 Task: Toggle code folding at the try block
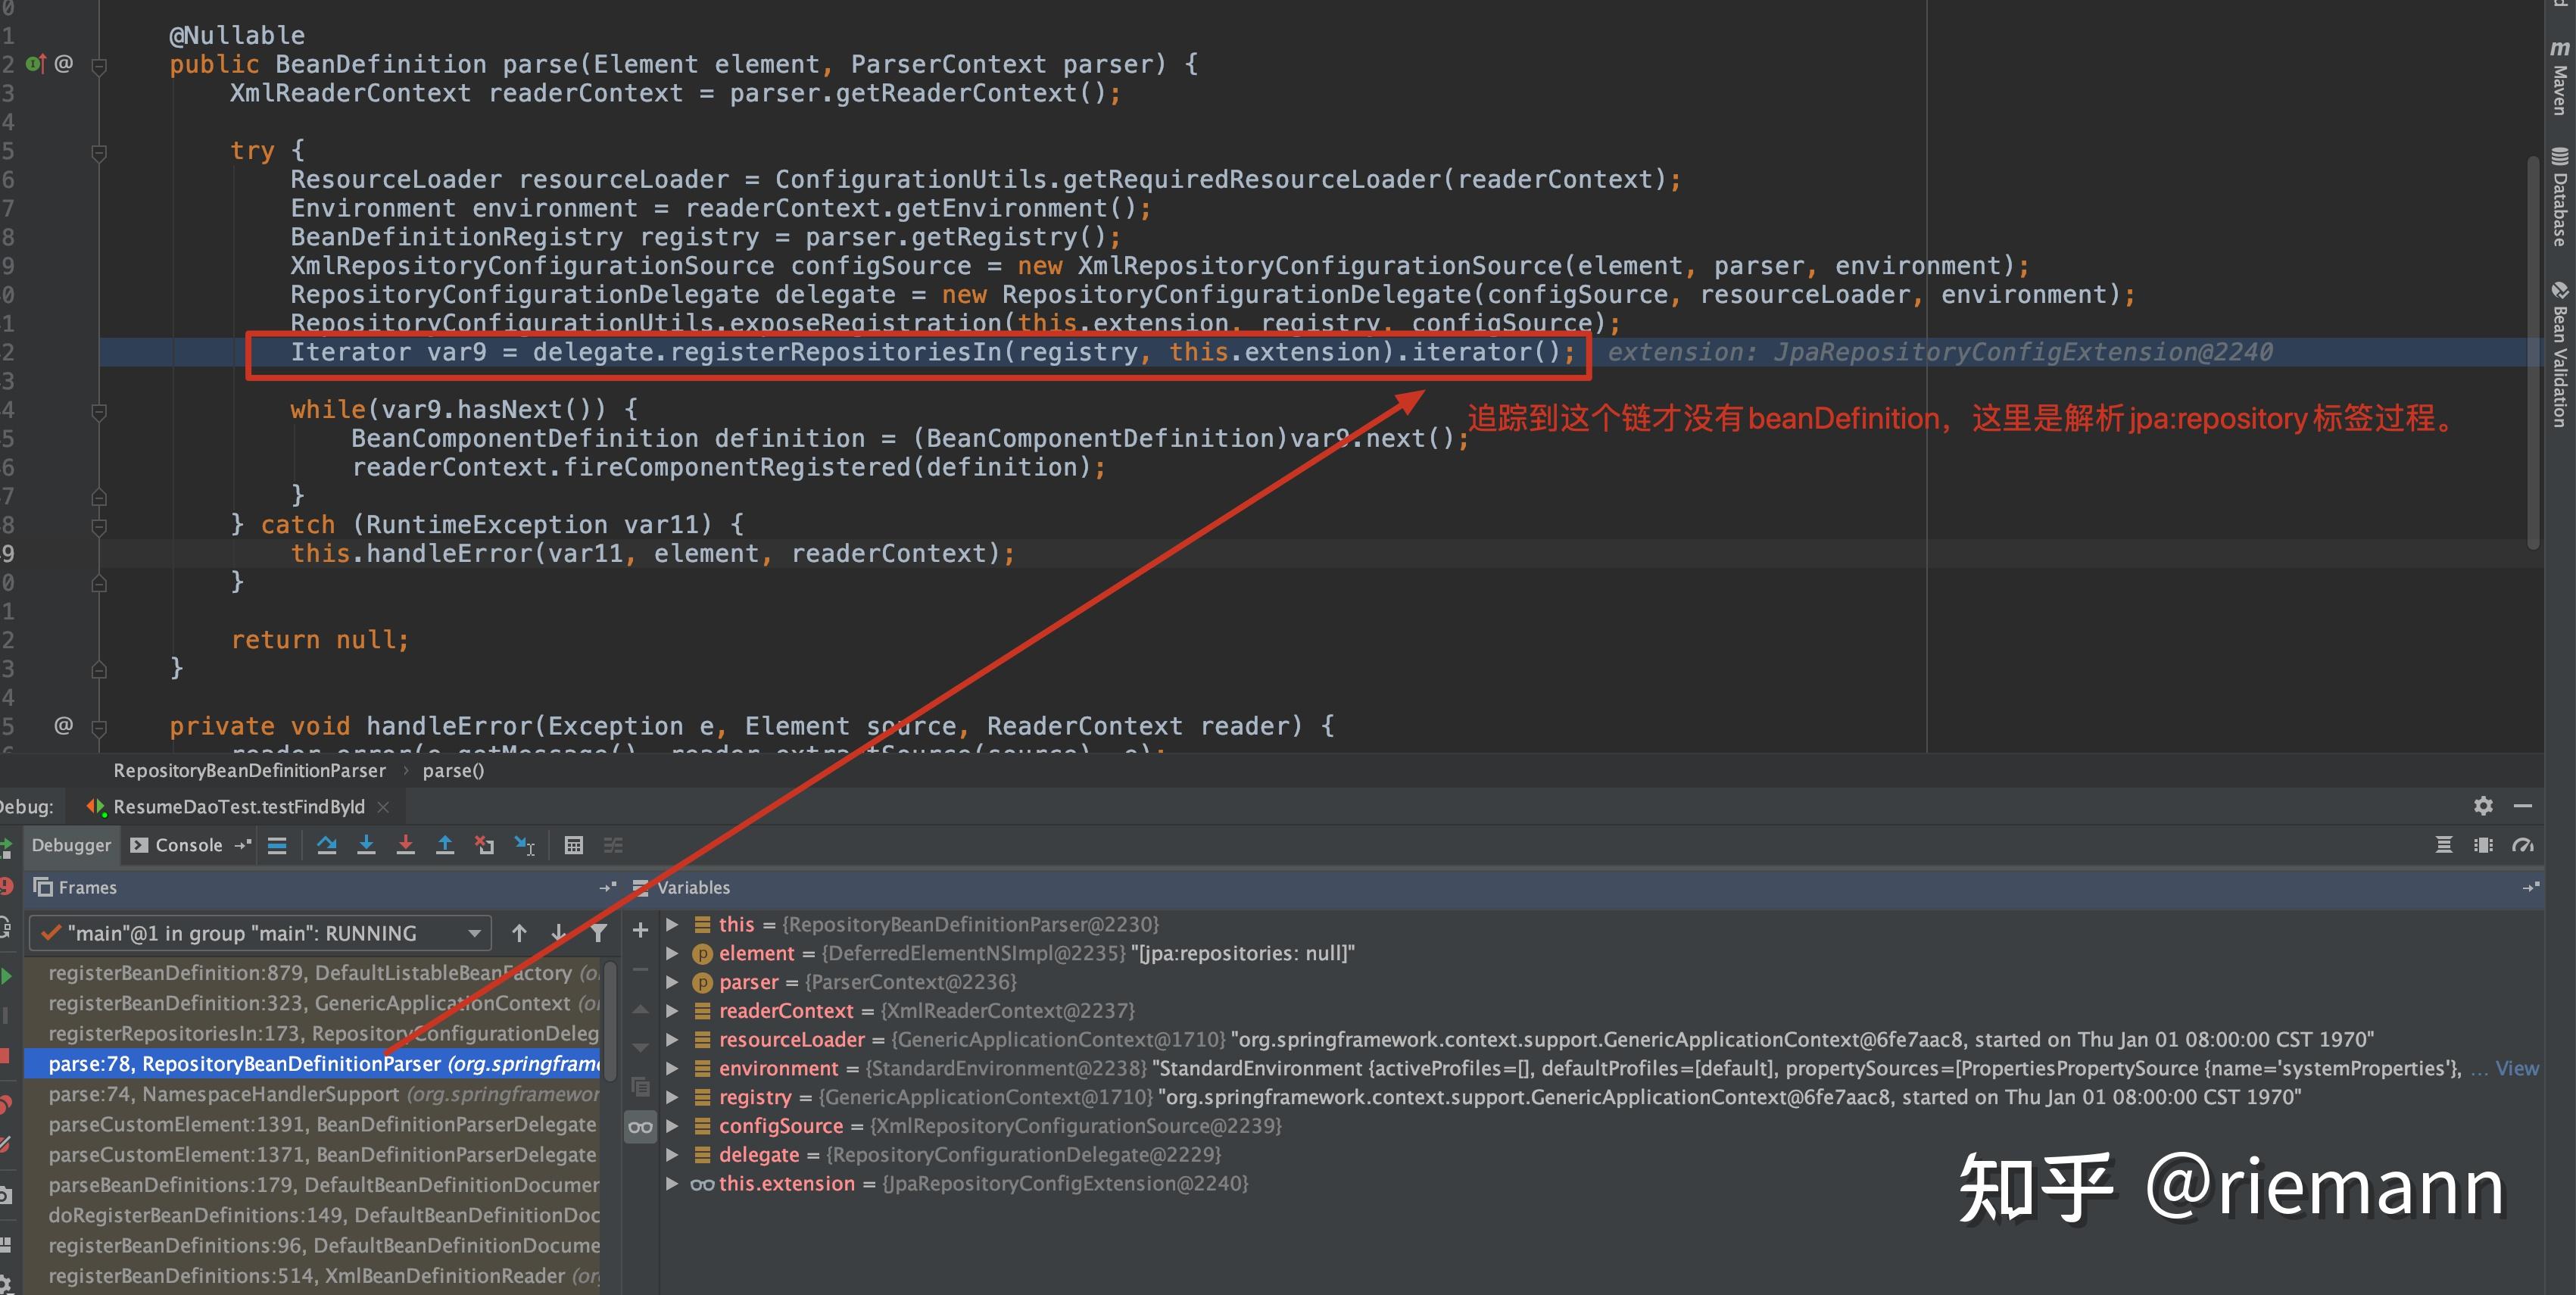click(x=99, y=152)
